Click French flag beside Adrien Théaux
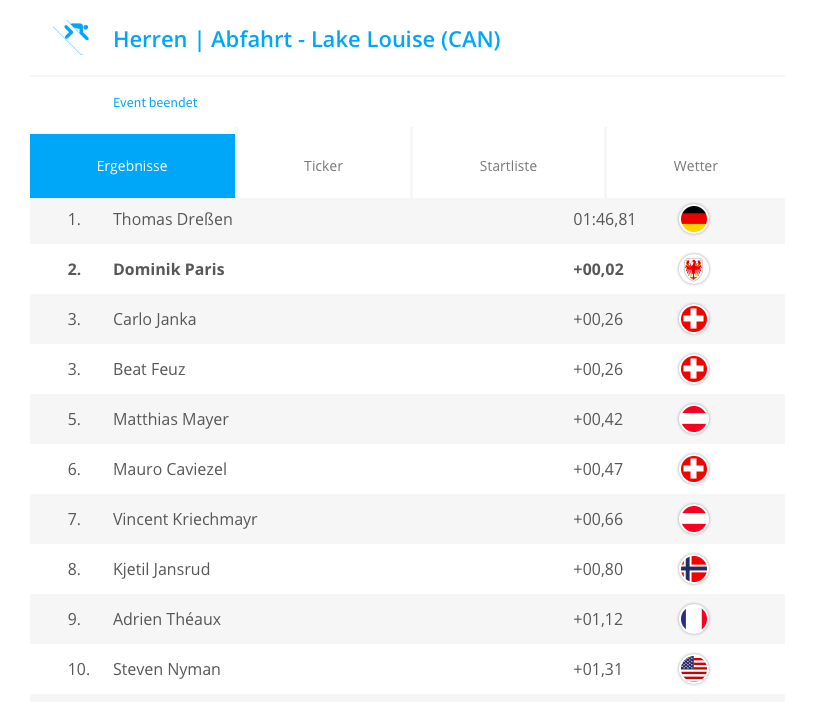The height and width of the screenshot is (702, 815). pos(693,619)
